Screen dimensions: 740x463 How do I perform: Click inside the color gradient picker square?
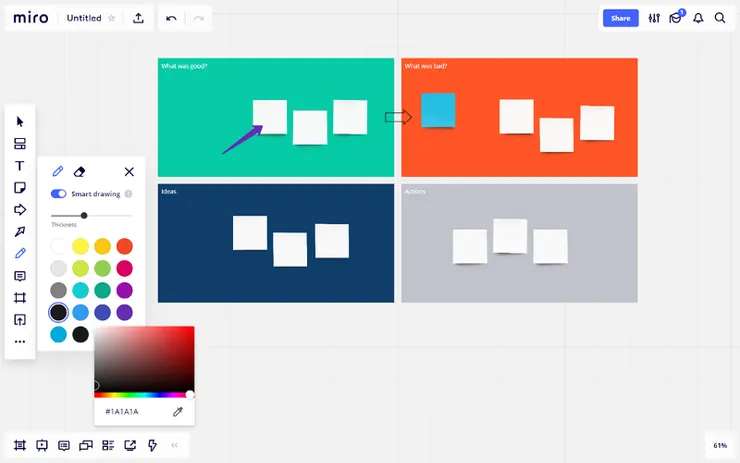[x=144, y=359]
